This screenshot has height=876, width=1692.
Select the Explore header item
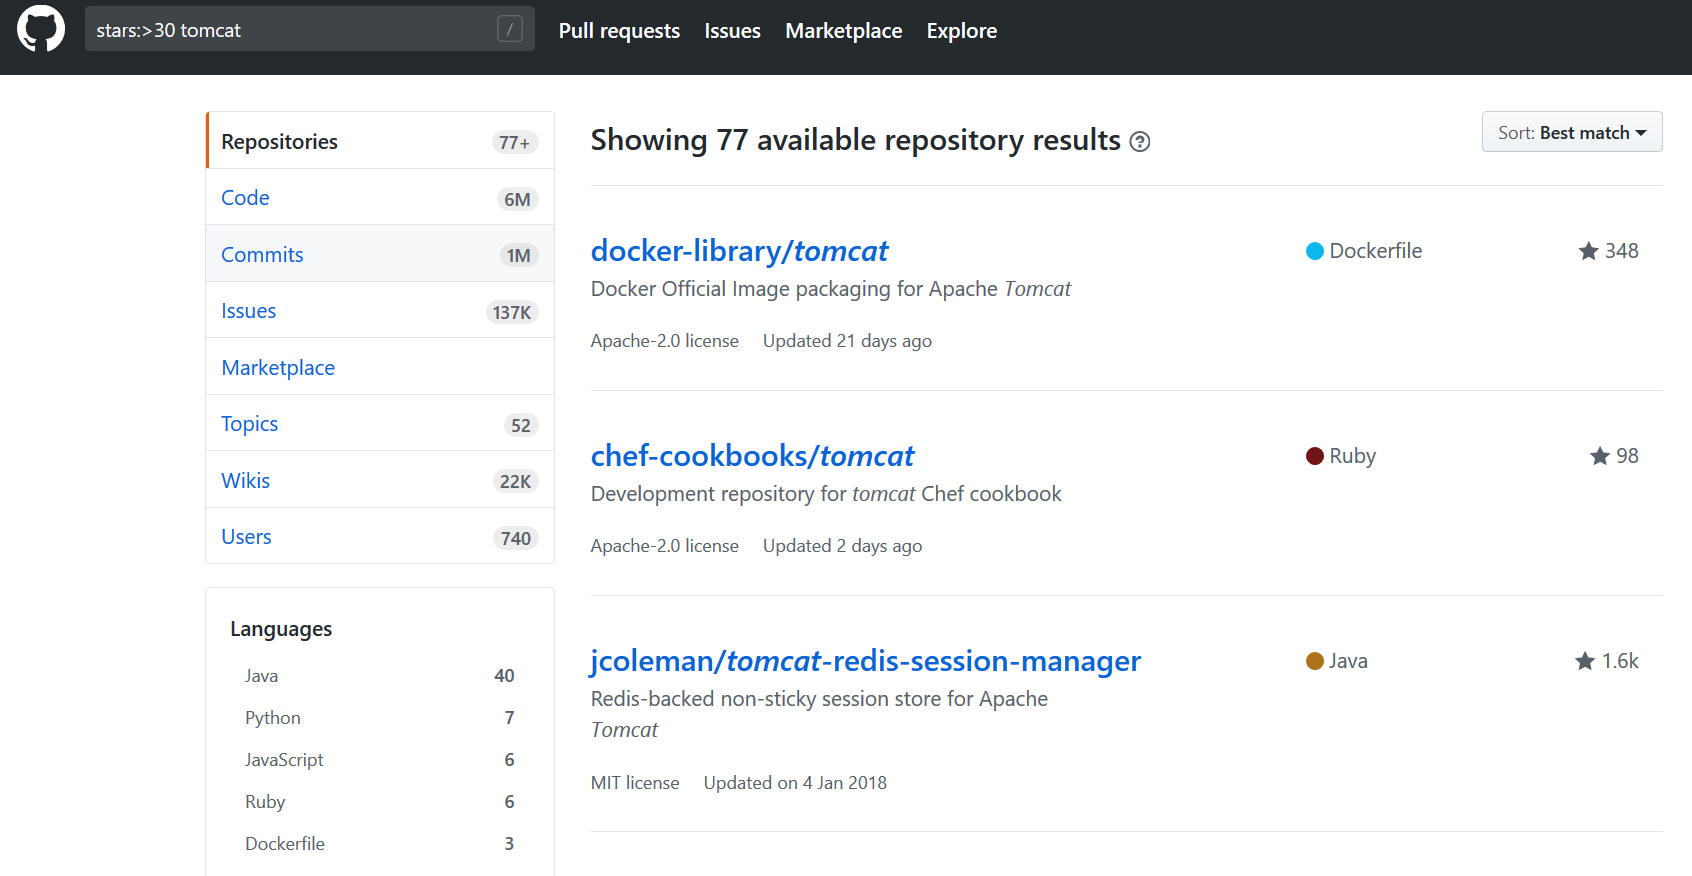[961, 31]
